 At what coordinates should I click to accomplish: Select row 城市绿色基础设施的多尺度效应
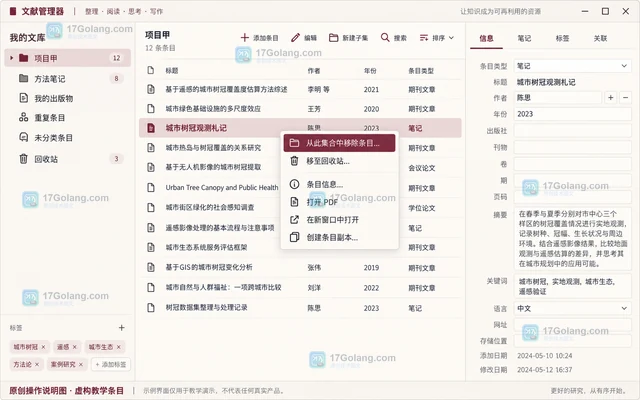300,109
